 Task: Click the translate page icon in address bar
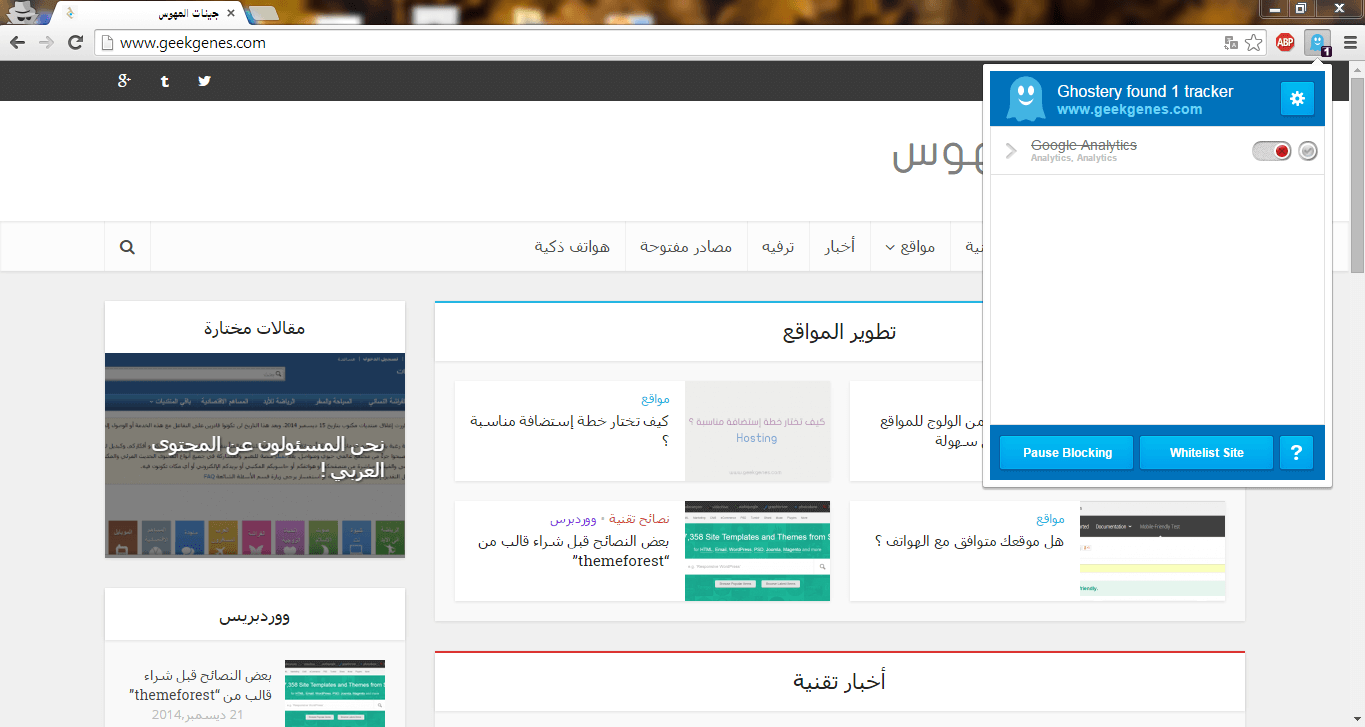pos(1231,43)
